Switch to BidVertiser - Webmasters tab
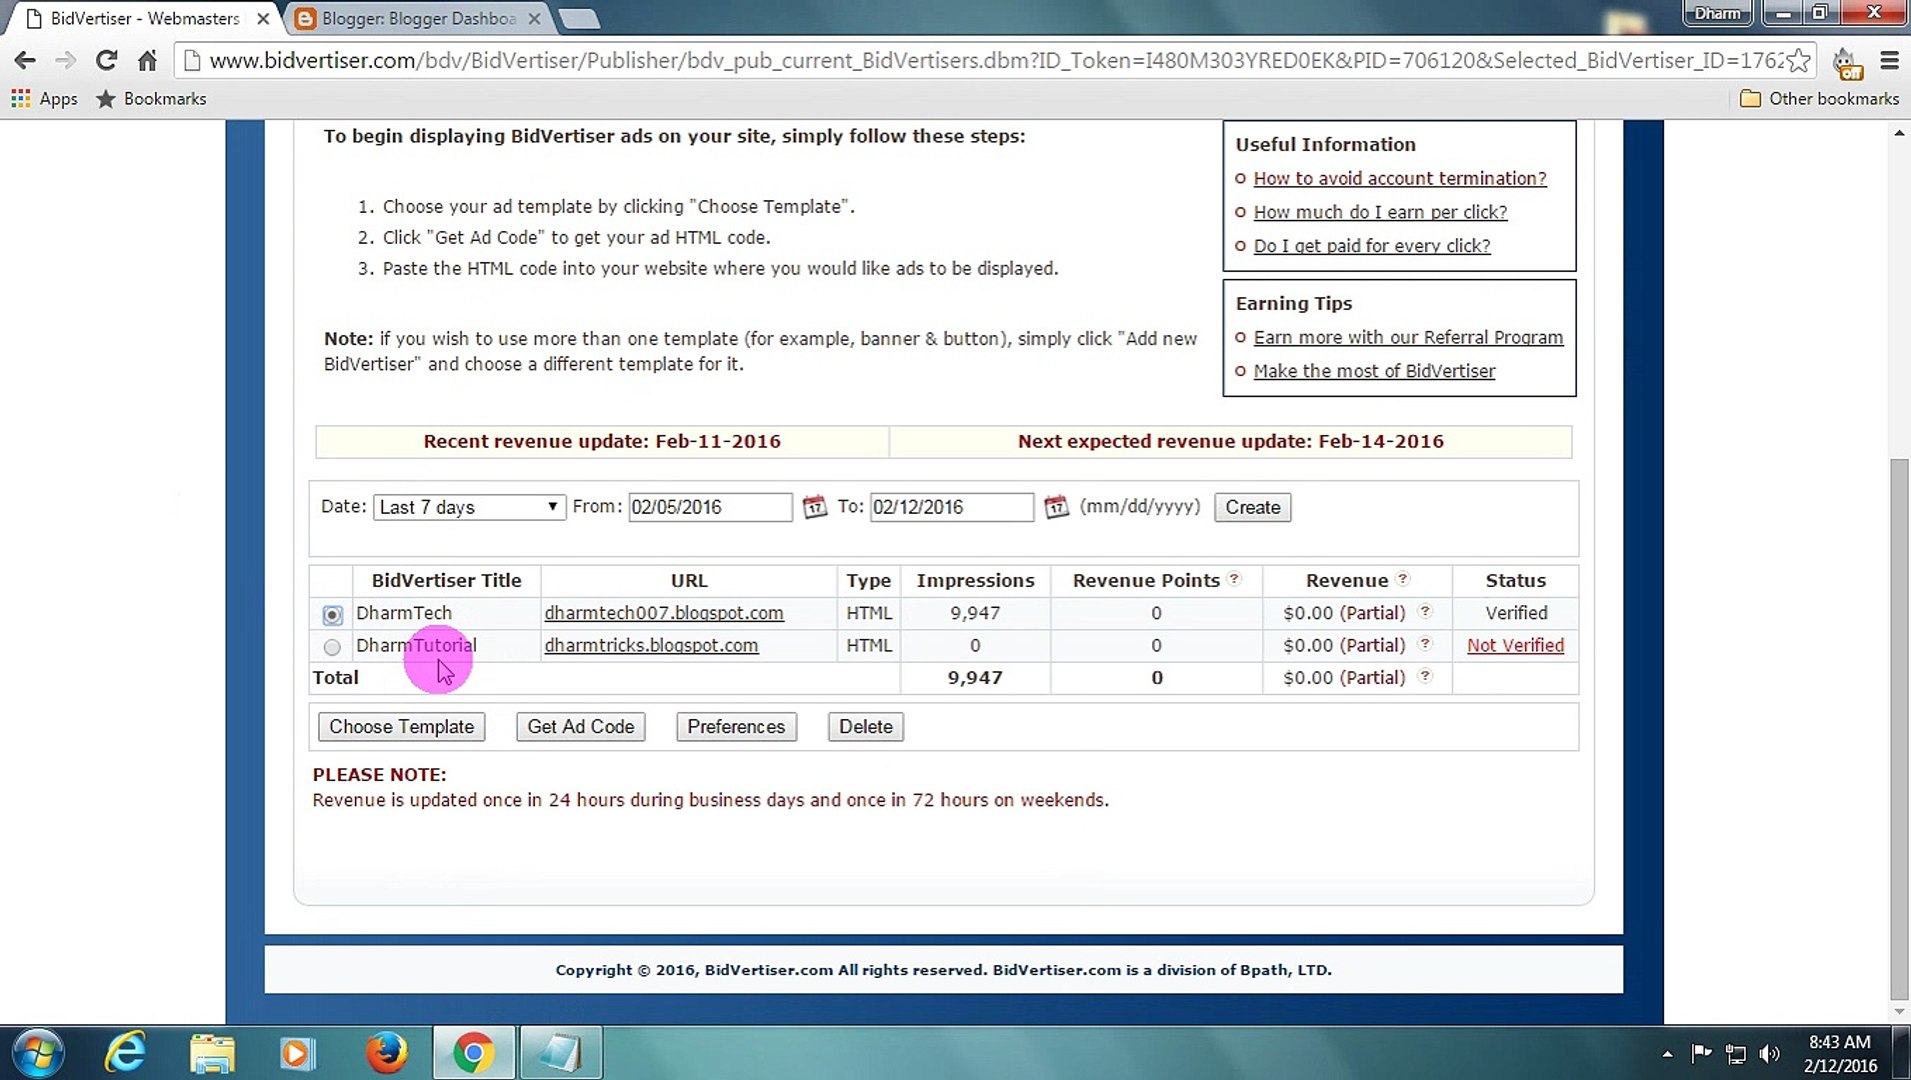This screenshot has width=1911, height=1080. (145, 19)
